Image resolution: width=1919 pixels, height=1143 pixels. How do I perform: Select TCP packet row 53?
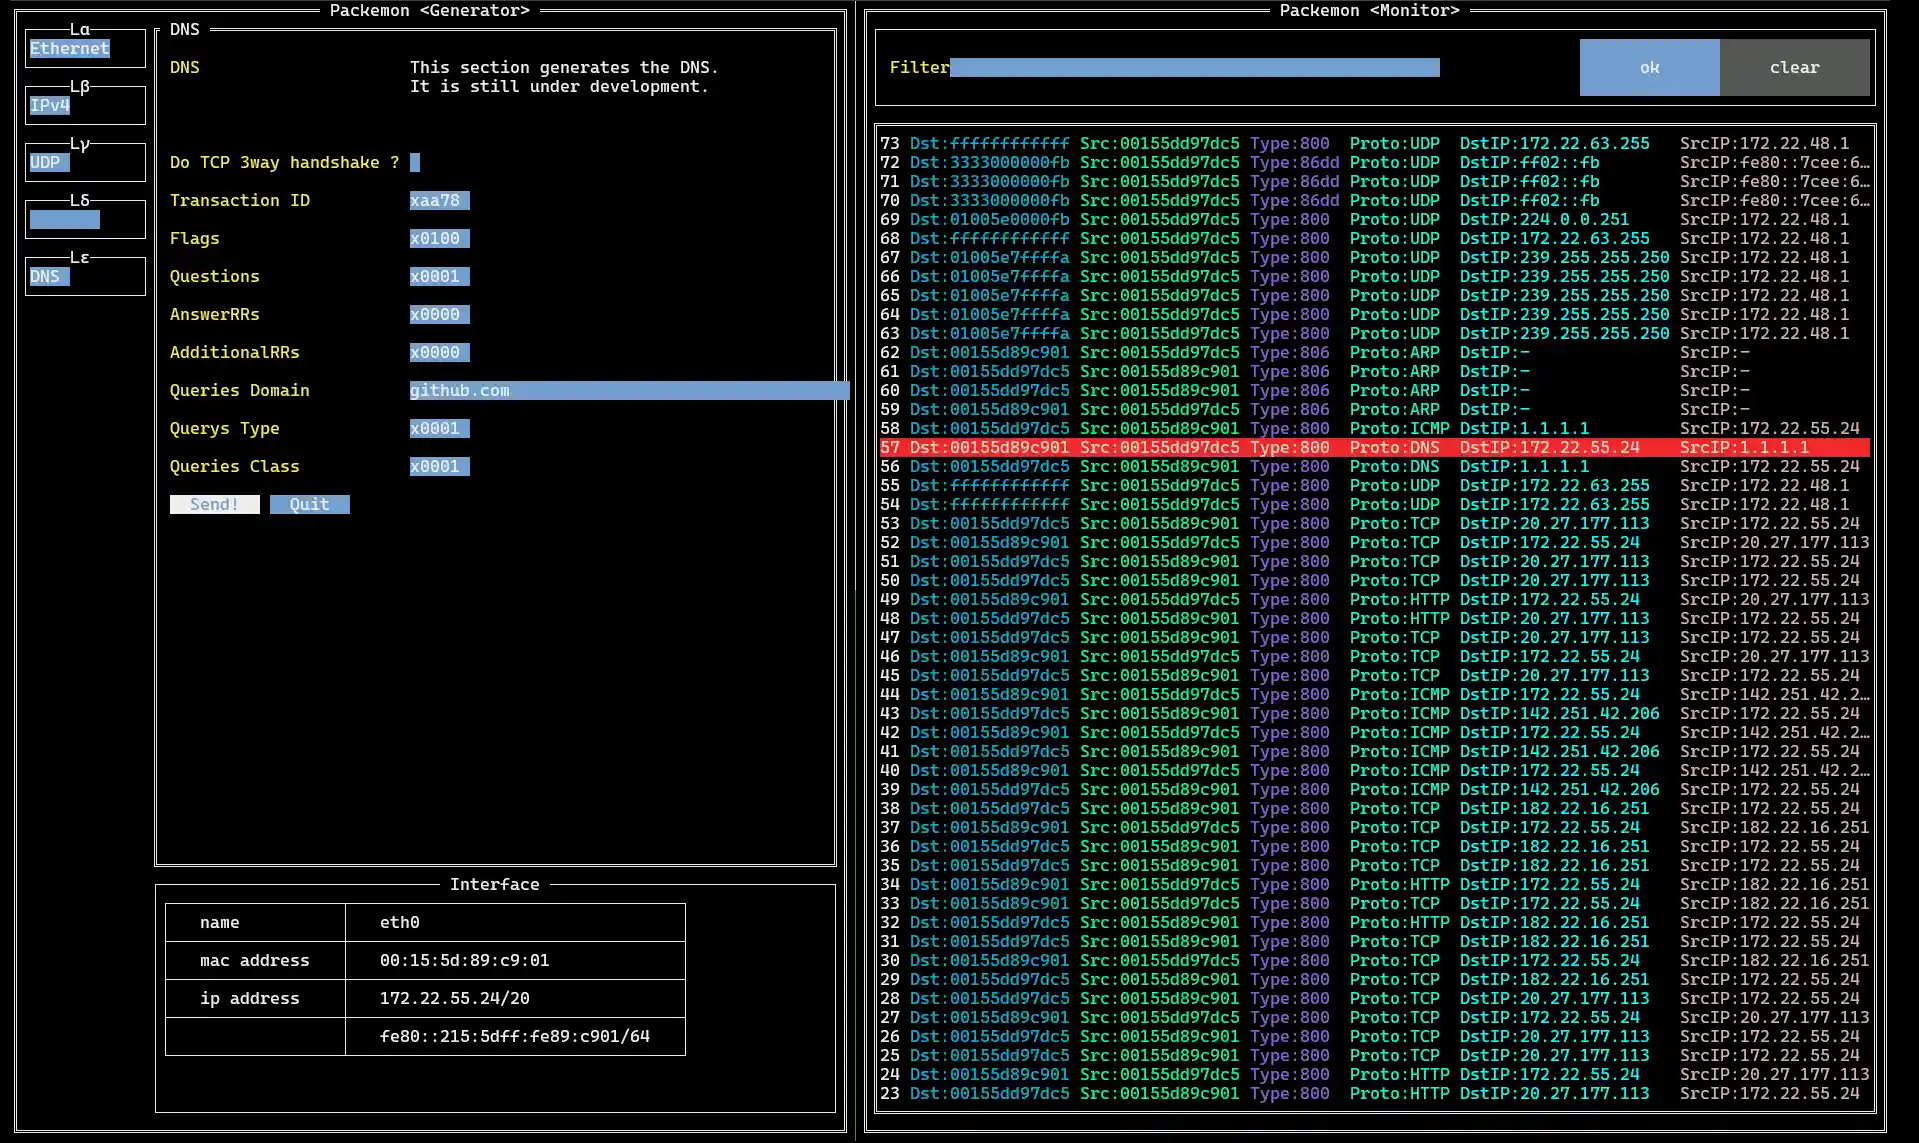(1375, 523)
